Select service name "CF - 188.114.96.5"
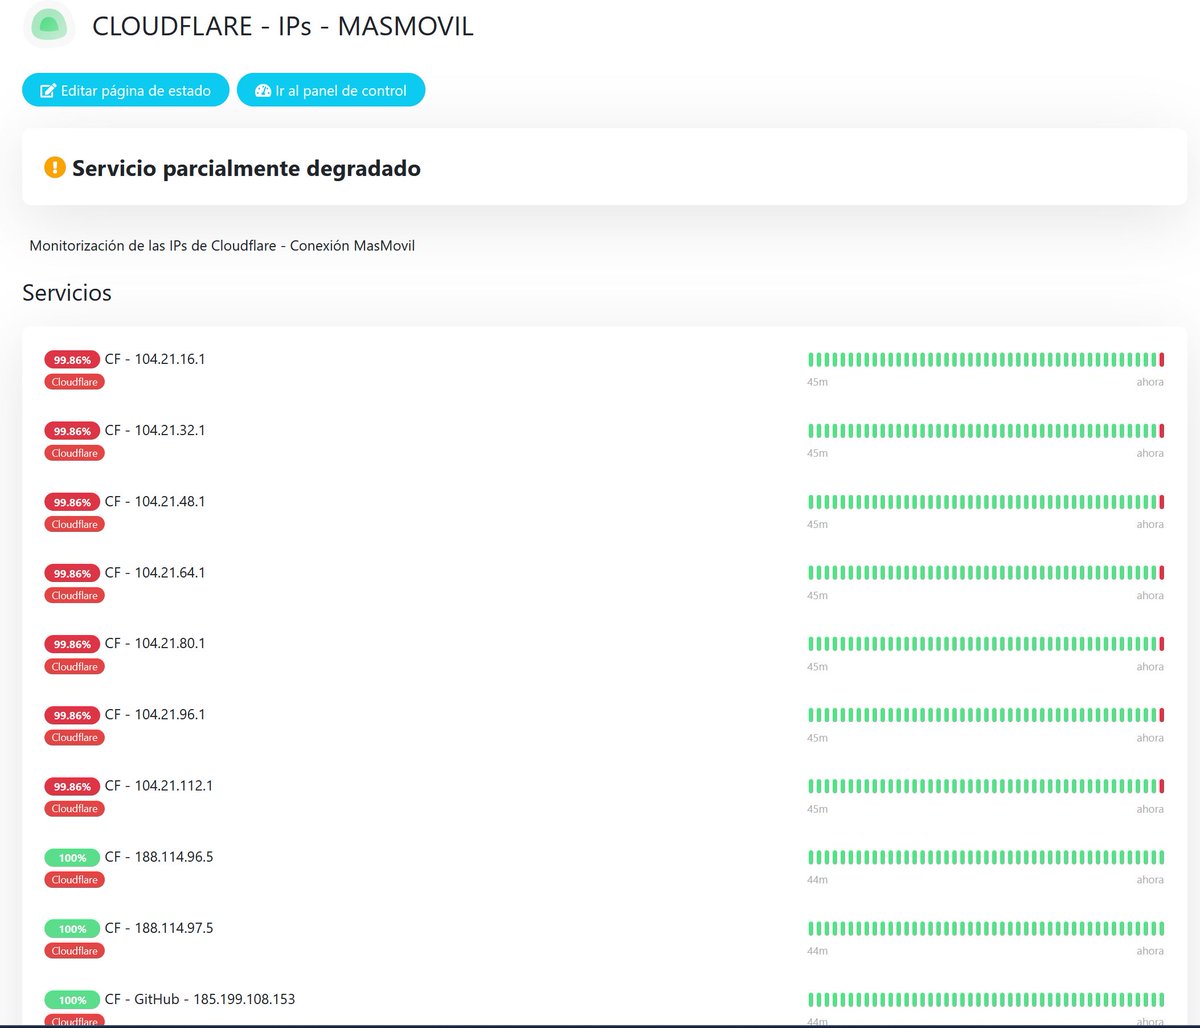The height and width of the screenshot is (1028, 1200). (159, 856)
